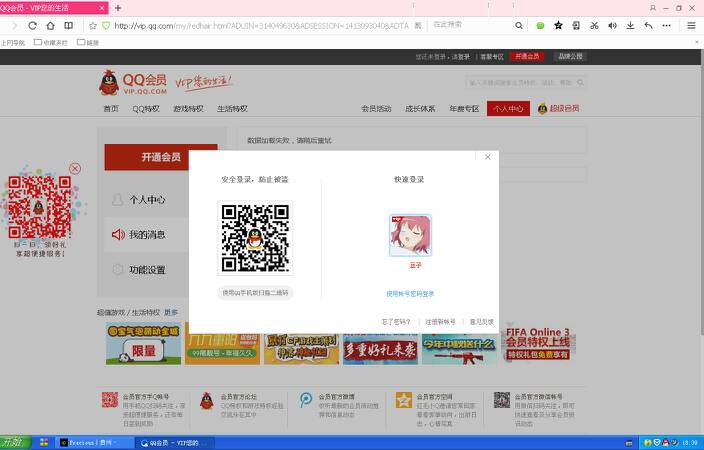Go to the browser home page icon

(x=50, y=26)
